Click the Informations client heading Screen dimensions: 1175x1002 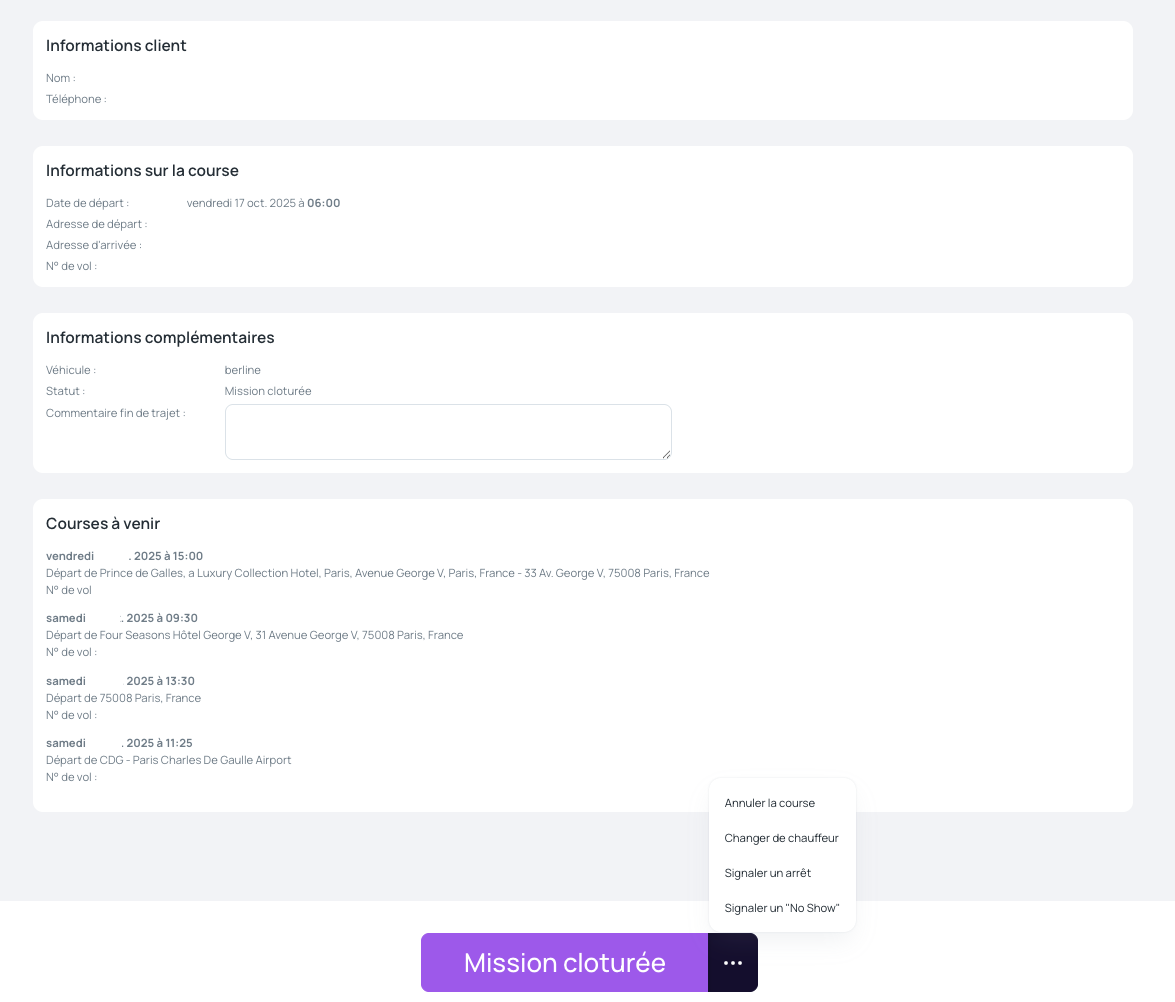click(116, 46)
